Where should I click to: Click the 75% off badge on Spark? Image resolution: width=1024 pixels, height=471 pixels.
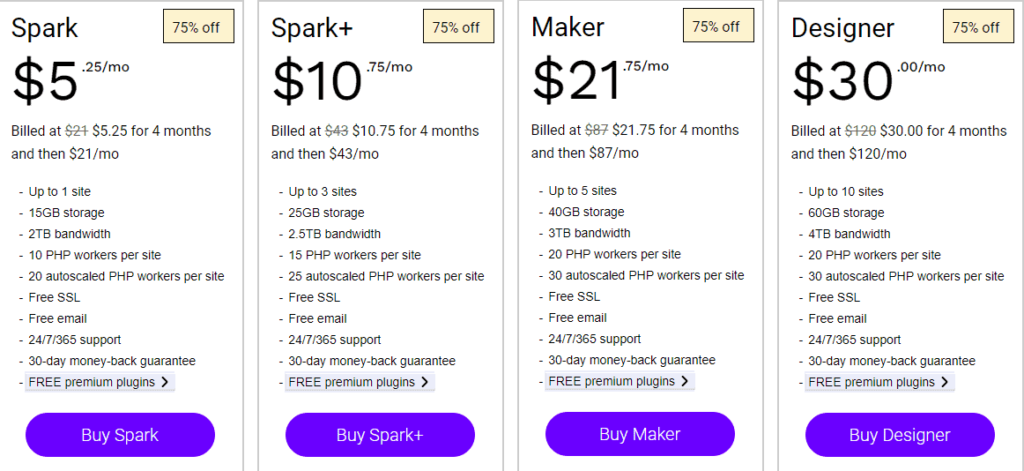pos(197,27)
